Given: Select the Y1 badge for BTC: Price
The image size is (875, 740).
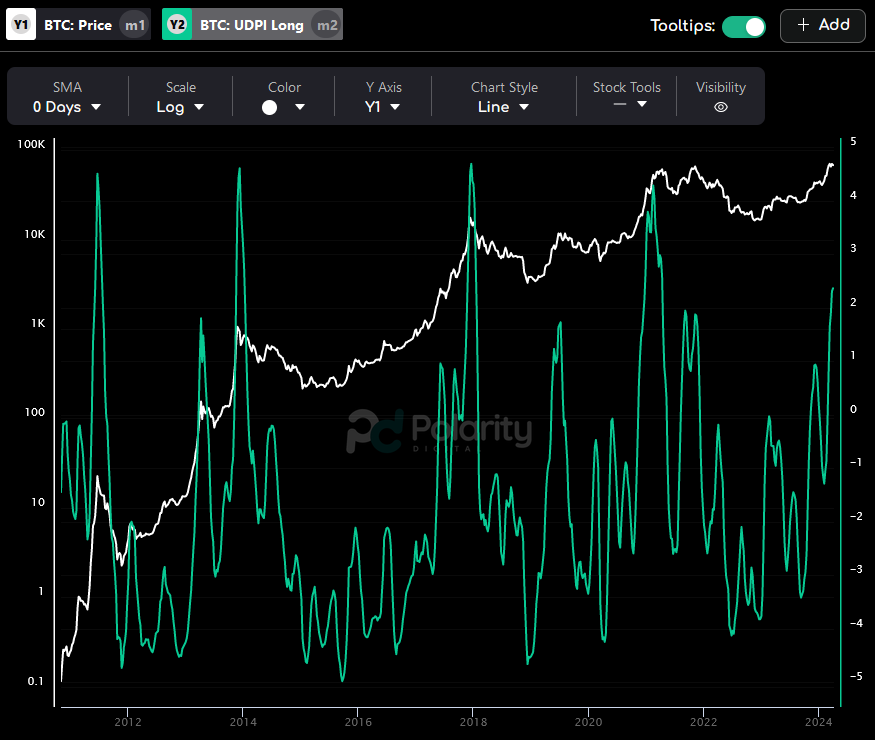Looking at the screenshot, I should point(19,23).
